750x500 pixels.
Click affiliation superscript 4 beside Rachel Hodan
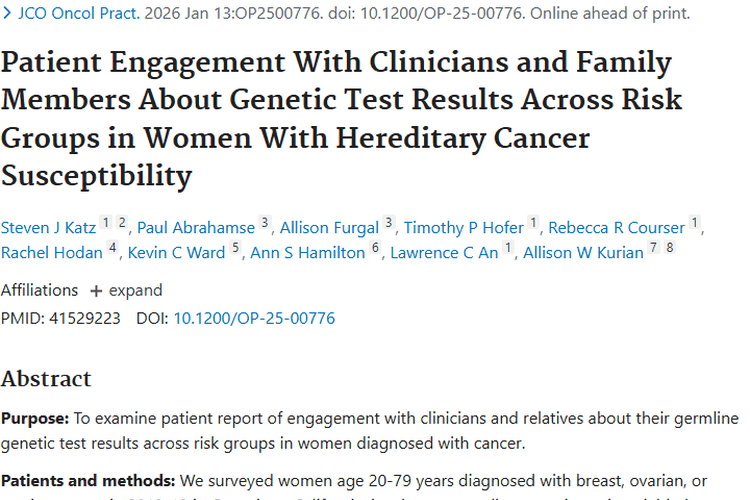point(113,249)
